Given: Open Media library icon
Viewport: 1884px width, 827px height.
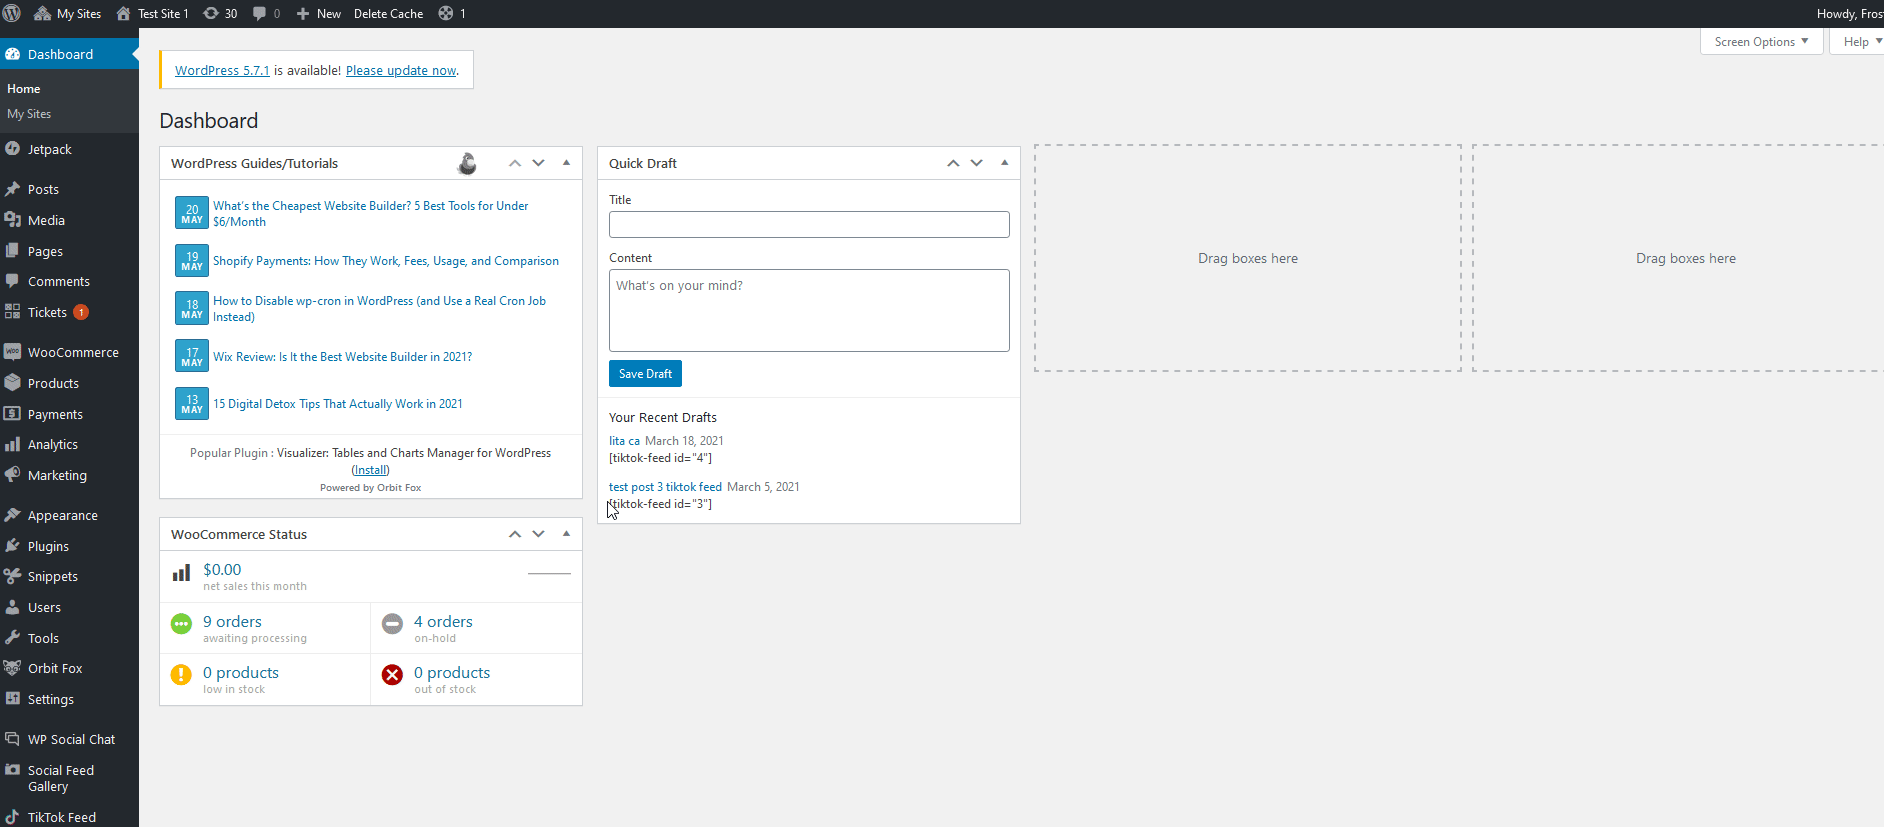Looking at the screenshot, I should pos(12,220).
